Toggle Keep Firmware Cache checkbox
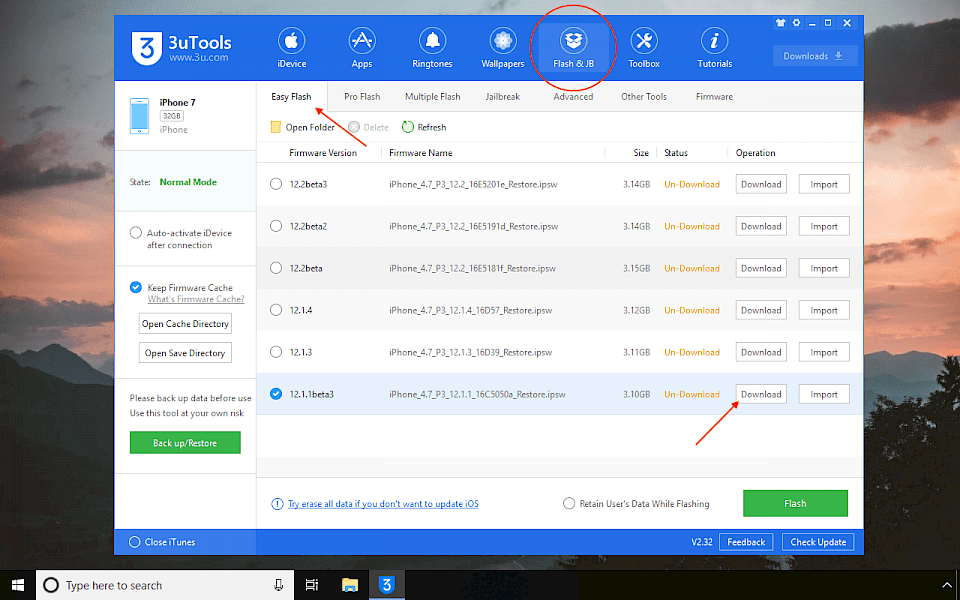 click(x=136, y=287)
